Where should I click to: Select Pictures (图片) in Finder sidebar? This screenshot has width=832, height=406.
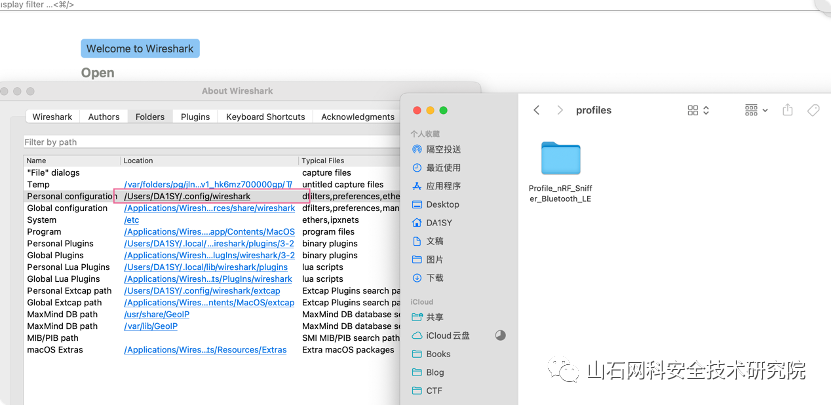428,260
